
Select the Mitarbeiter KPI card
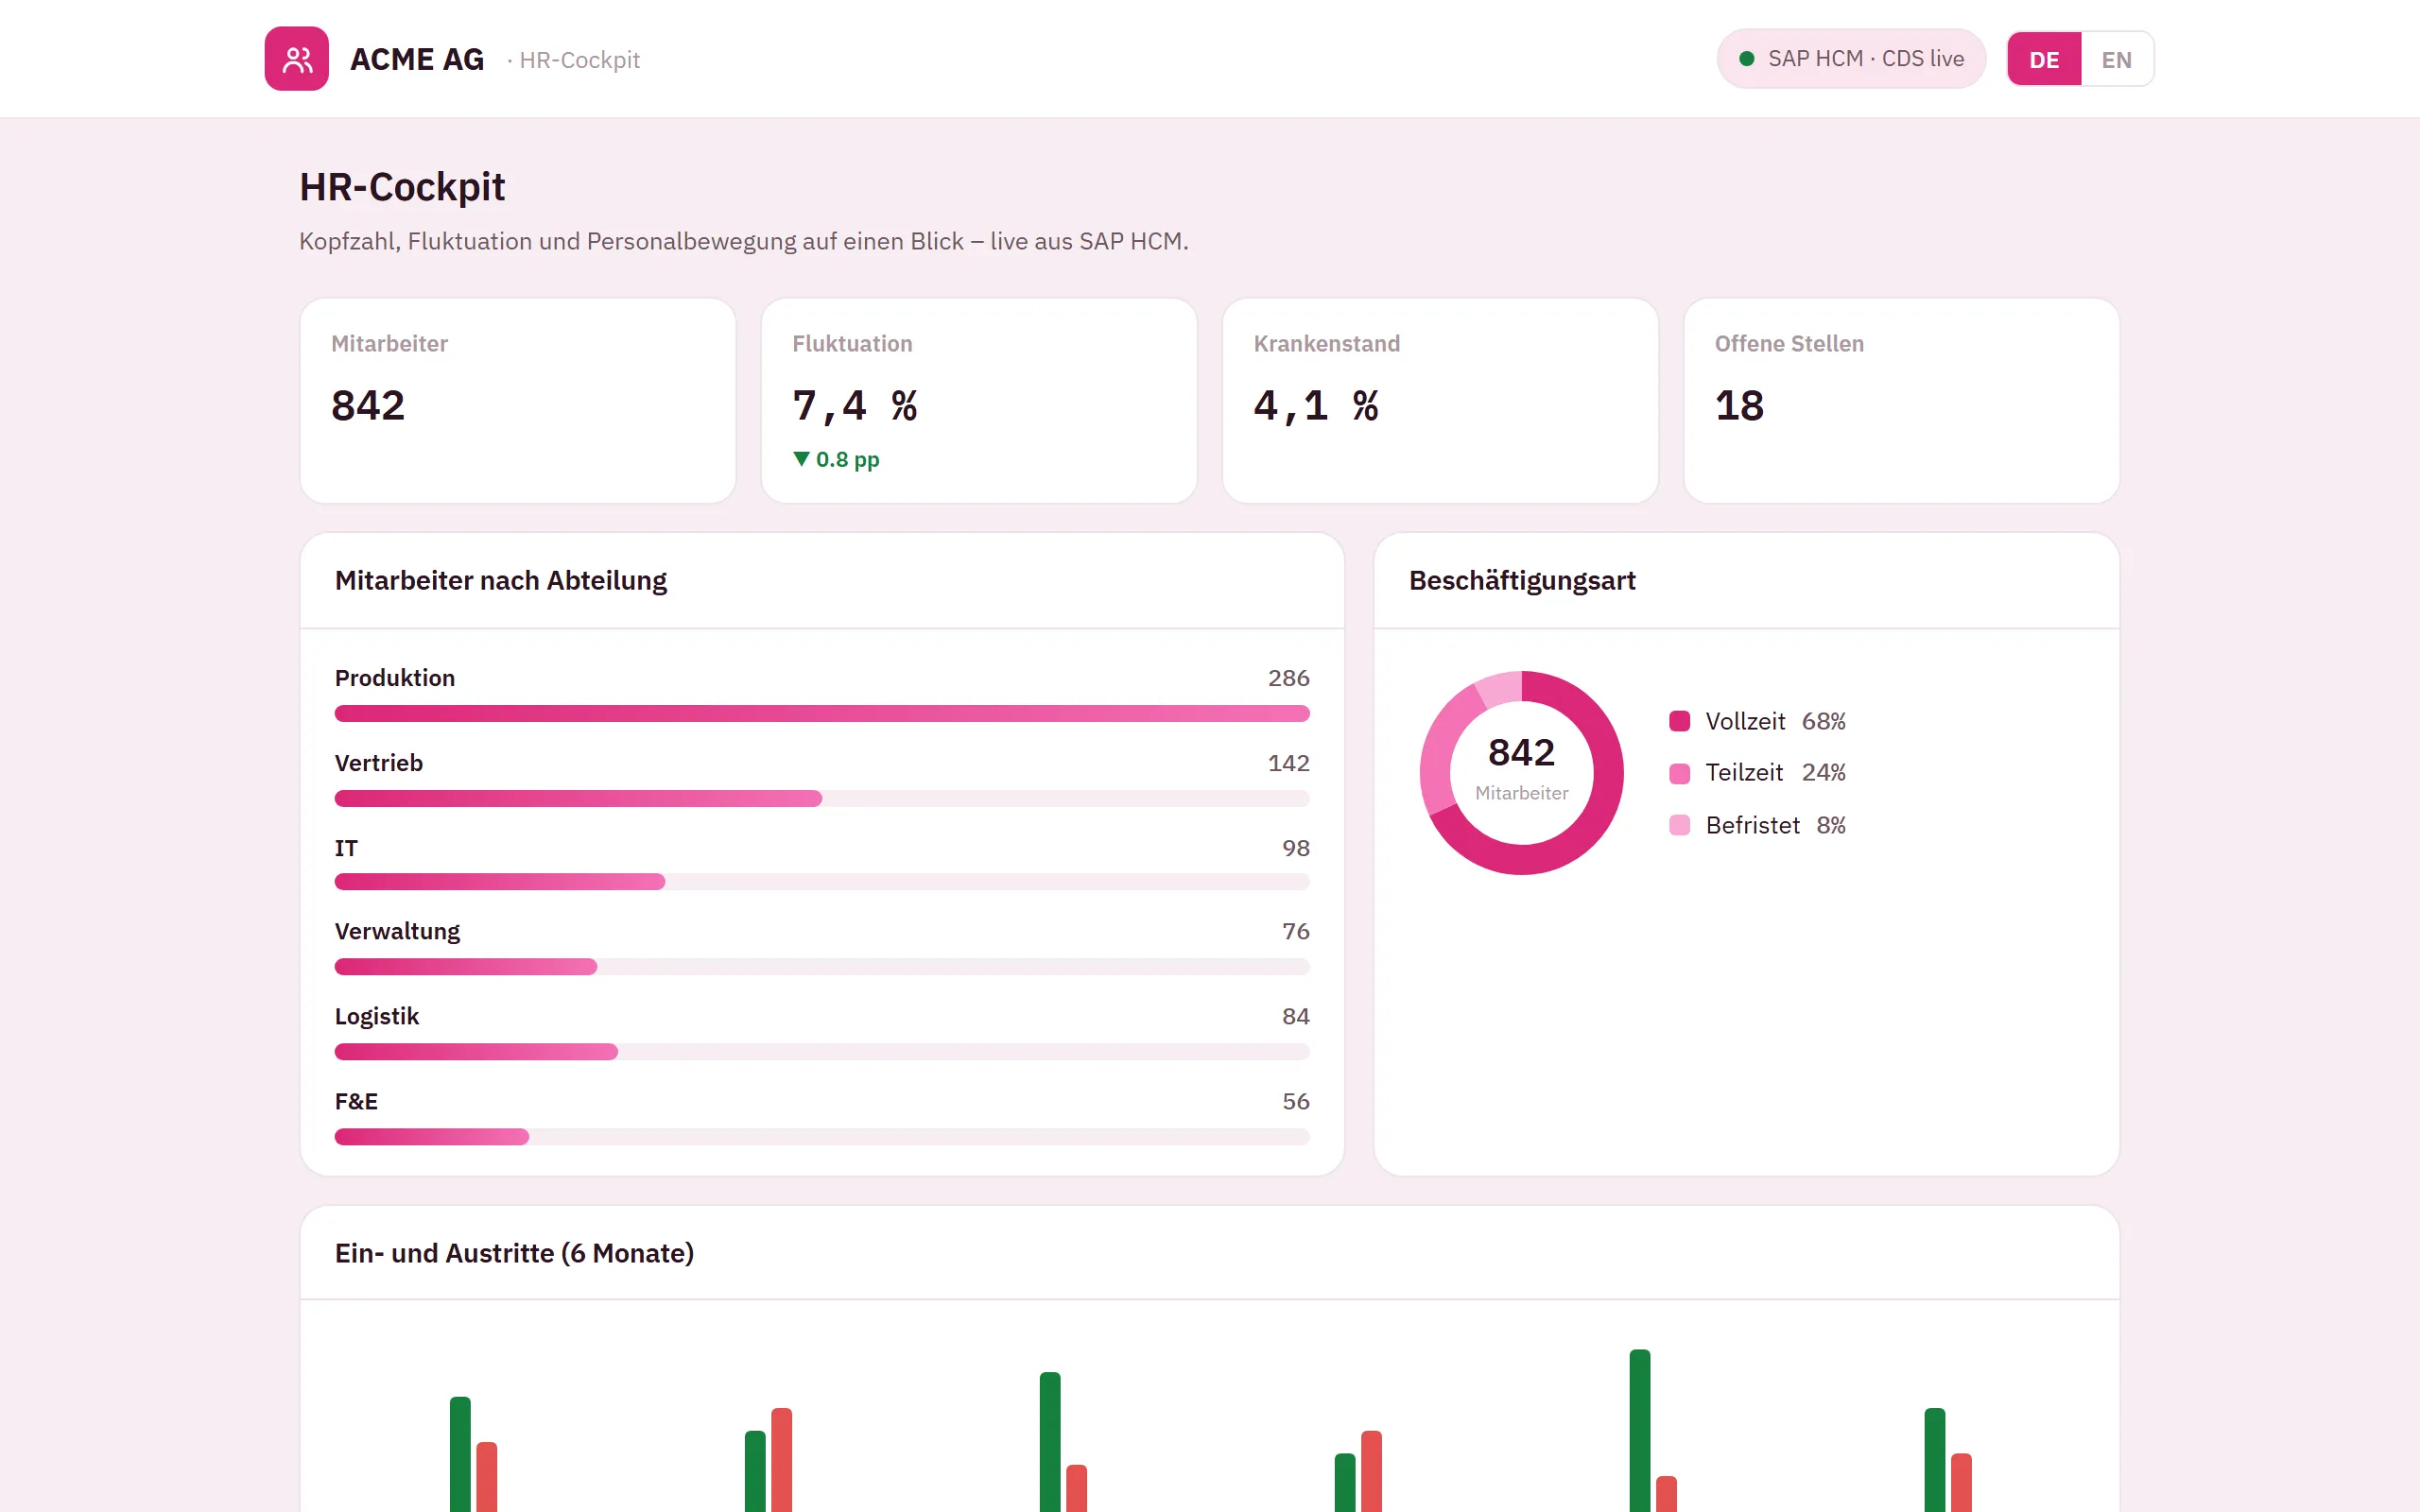click(x=518, y=401)
